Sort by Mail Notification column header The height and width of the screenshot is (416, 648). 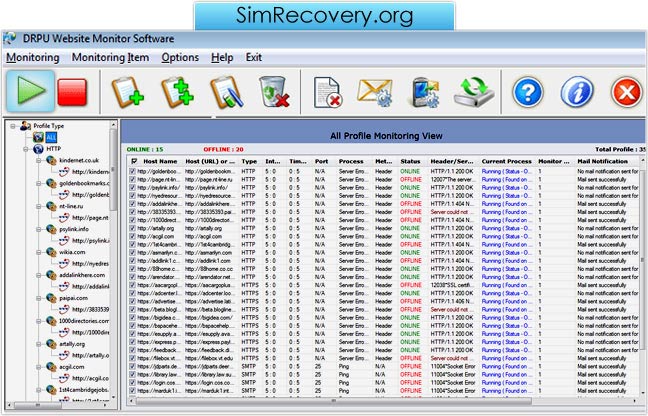(603, 161)
